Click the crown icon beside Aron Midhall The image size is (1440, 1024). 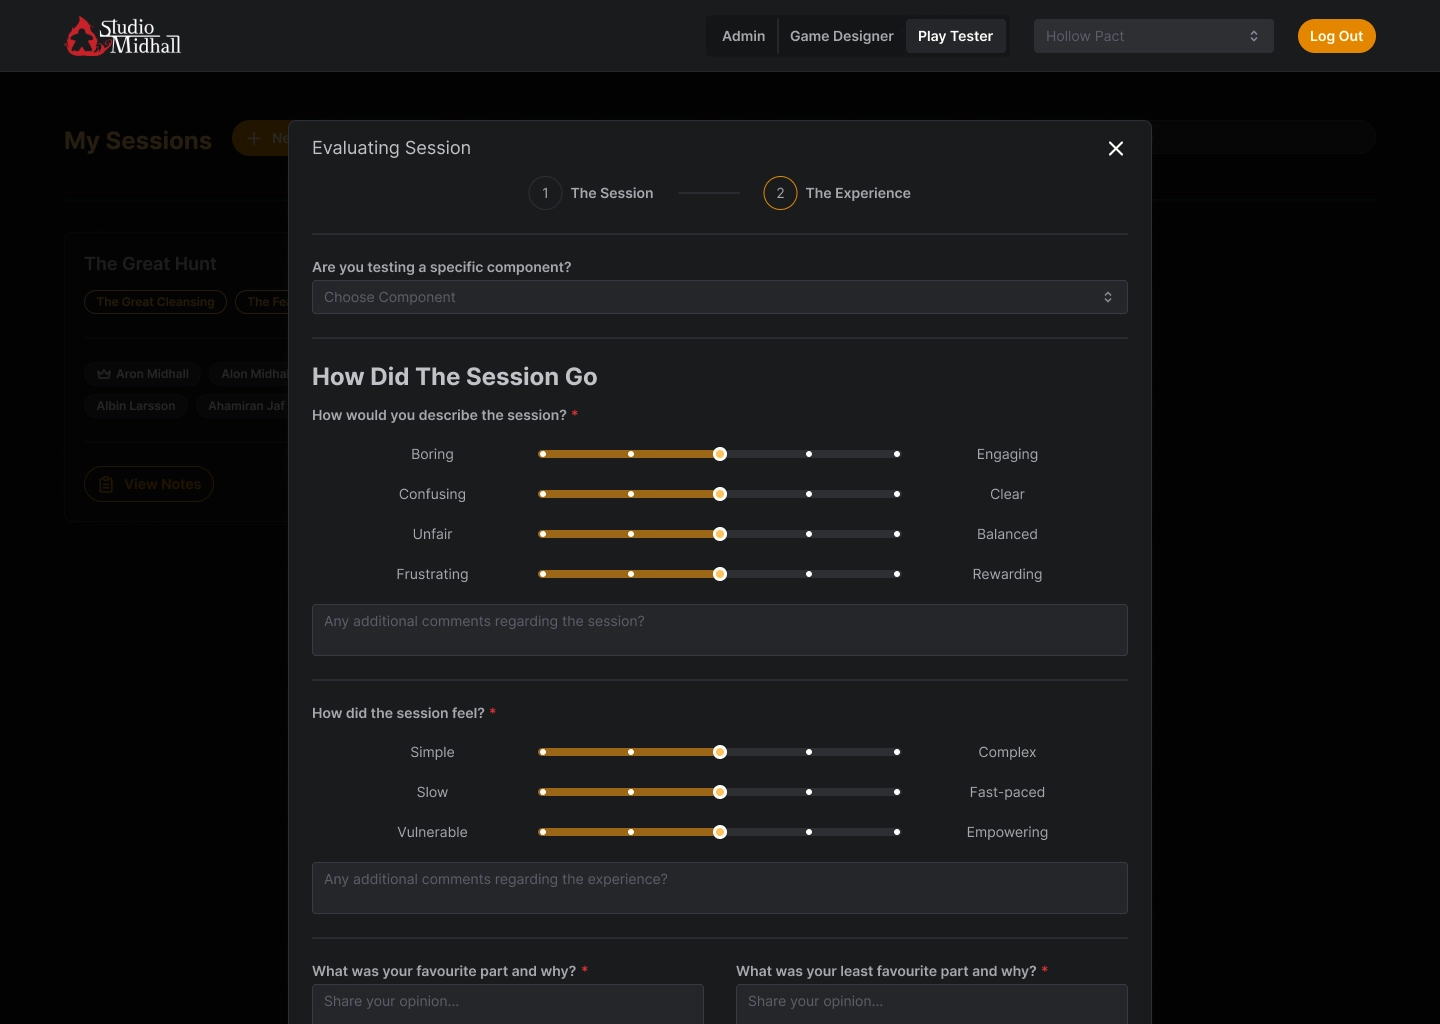[x=104, y=374]
